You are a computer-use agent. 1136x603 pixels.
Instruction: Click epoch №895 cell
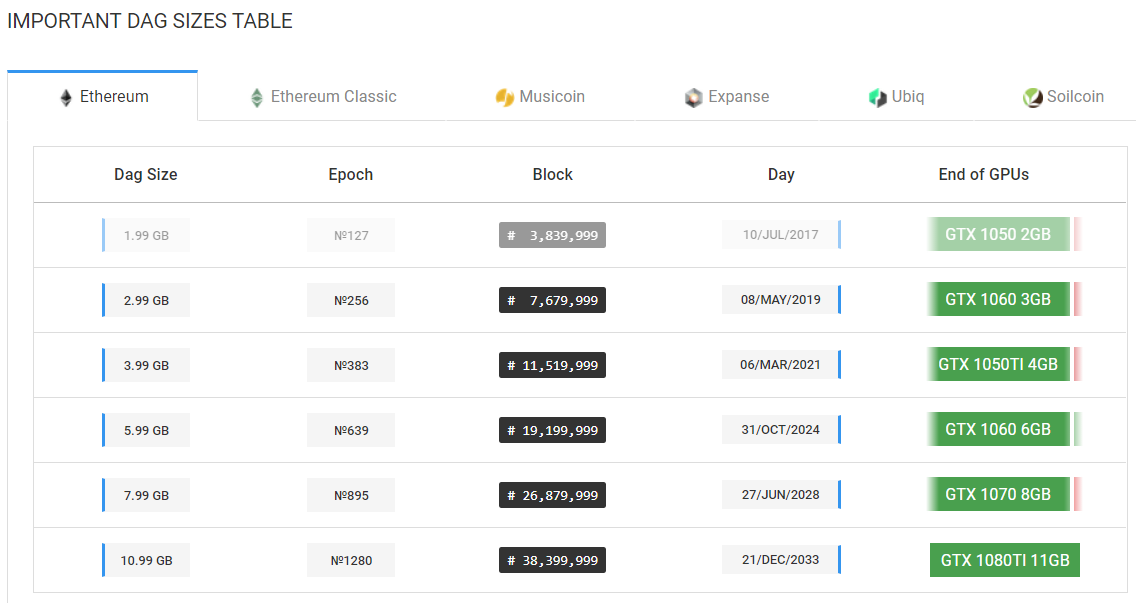pyautogui.click(x=351, y=495)
